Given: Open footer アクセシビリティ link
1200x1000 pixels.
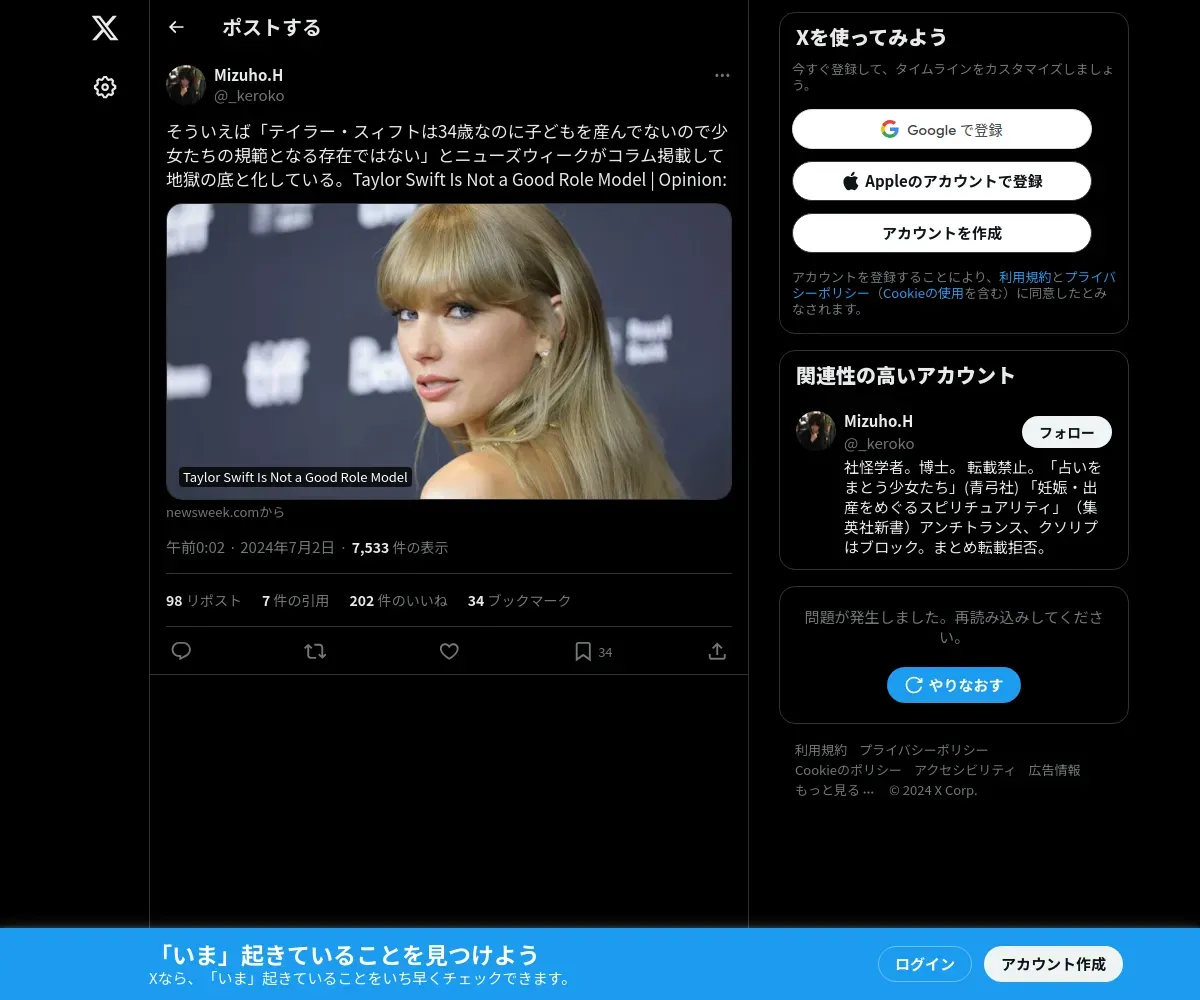Looking at the screenshot, I should click(x=965, y=770).
